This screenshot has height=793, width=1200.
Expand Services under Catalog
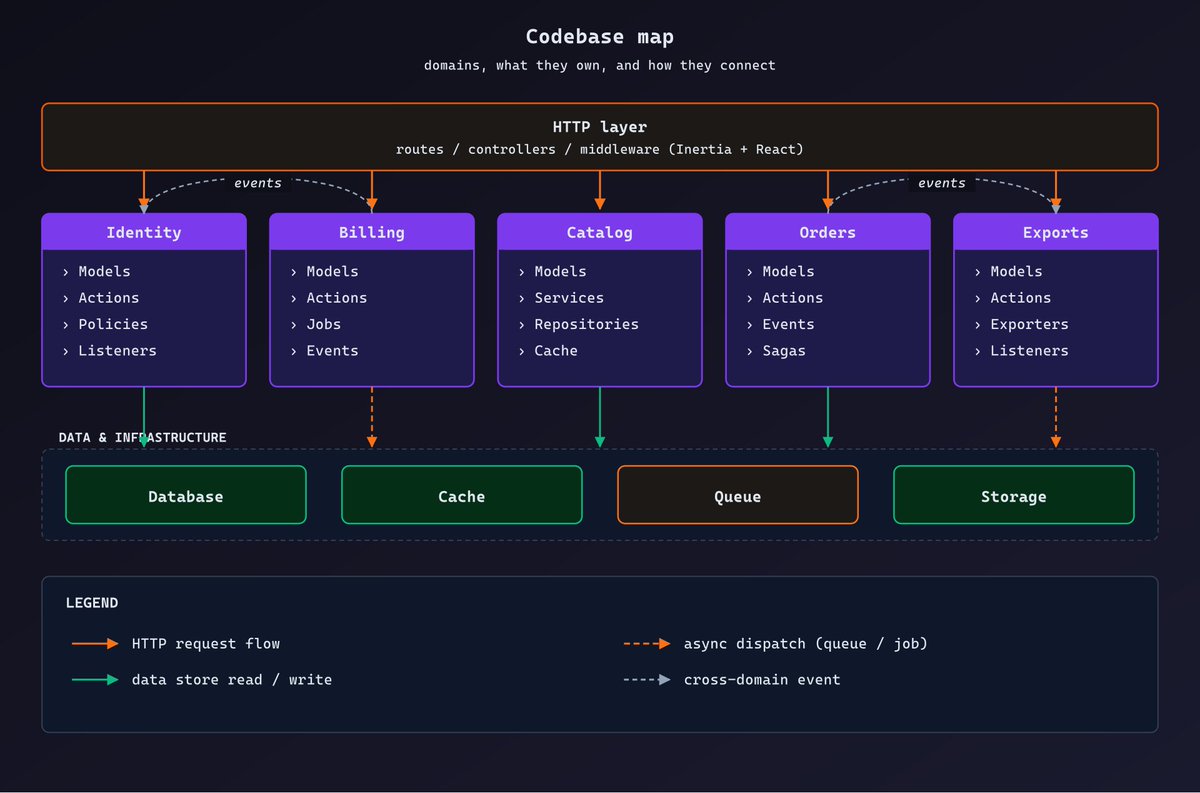(x=561, y=297)
